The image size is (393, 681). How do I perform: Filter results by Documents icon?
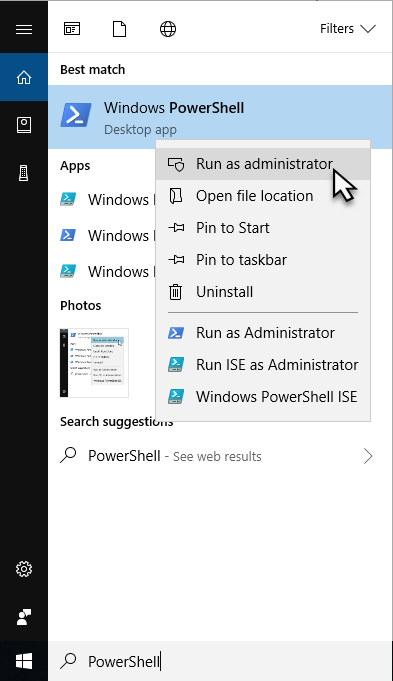point(119,29)
